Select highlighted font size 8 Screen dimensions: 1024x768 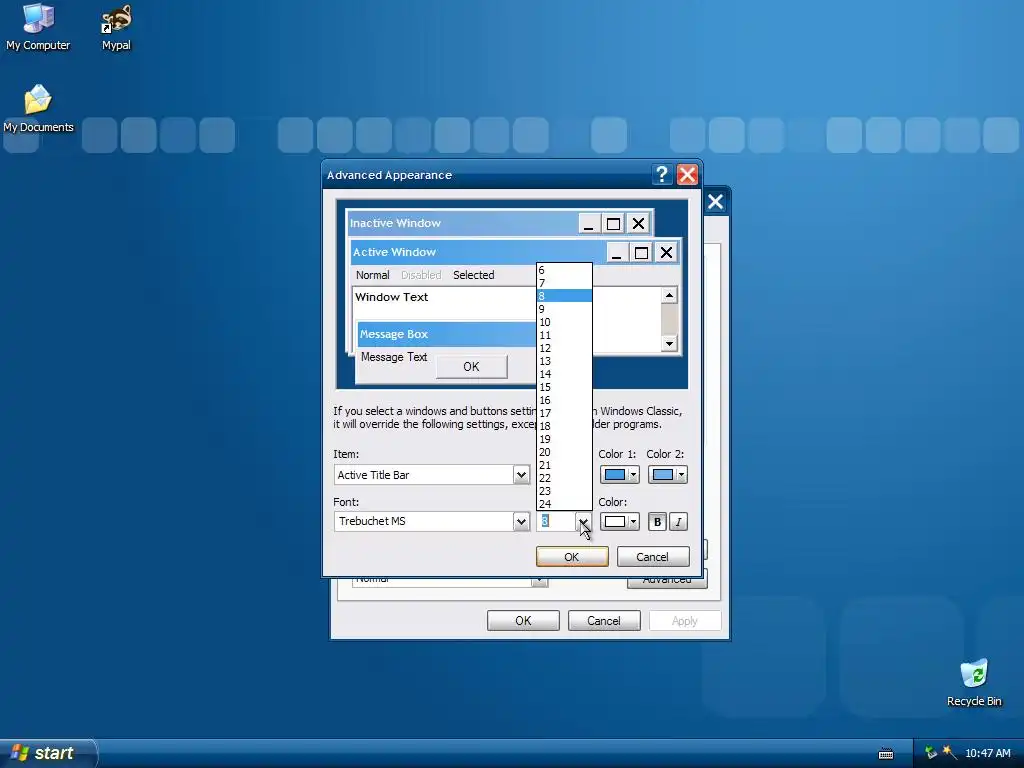(x=564, y=296)
